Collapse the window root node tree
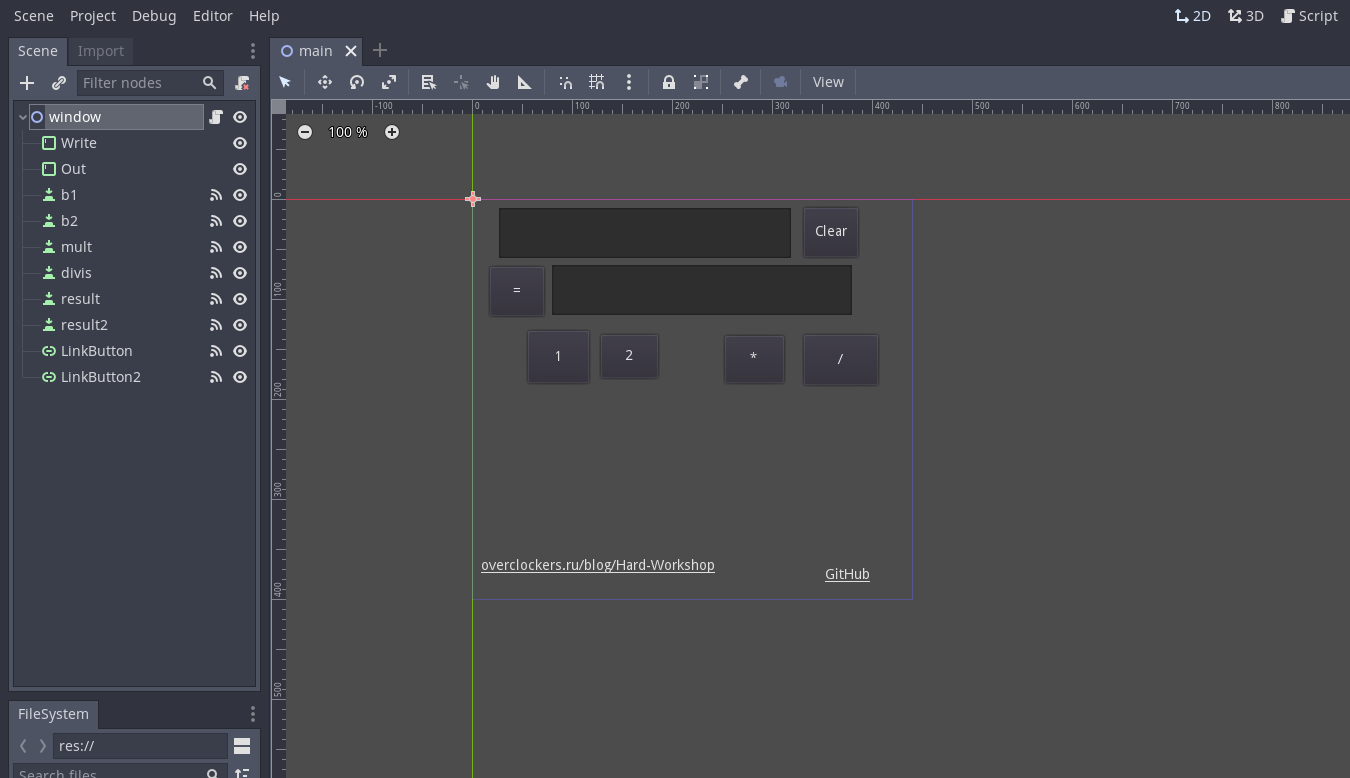 point(22,117)
